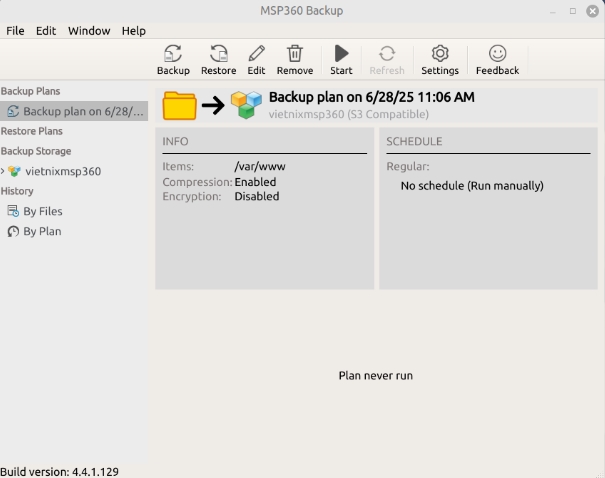Click the Build version 4.4.1.129 status text
Image resolution: width=605 pixels, height=478 pixels.
coord(59,472)
